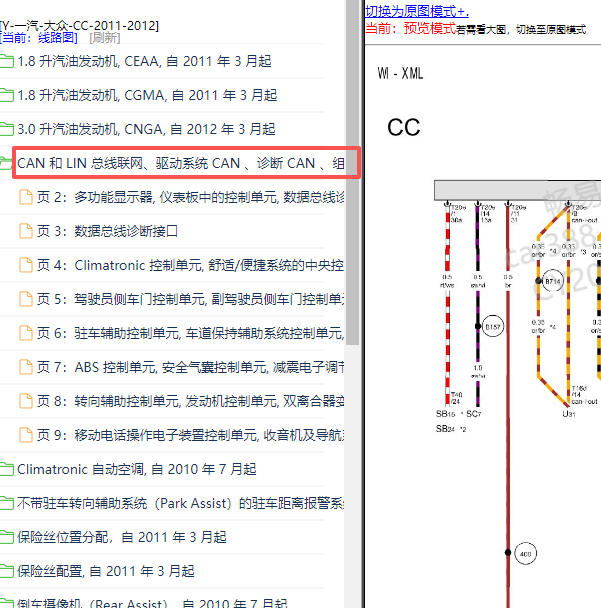Expand 3.0 升汽油发动机 CNGA entry

point(146,129)
